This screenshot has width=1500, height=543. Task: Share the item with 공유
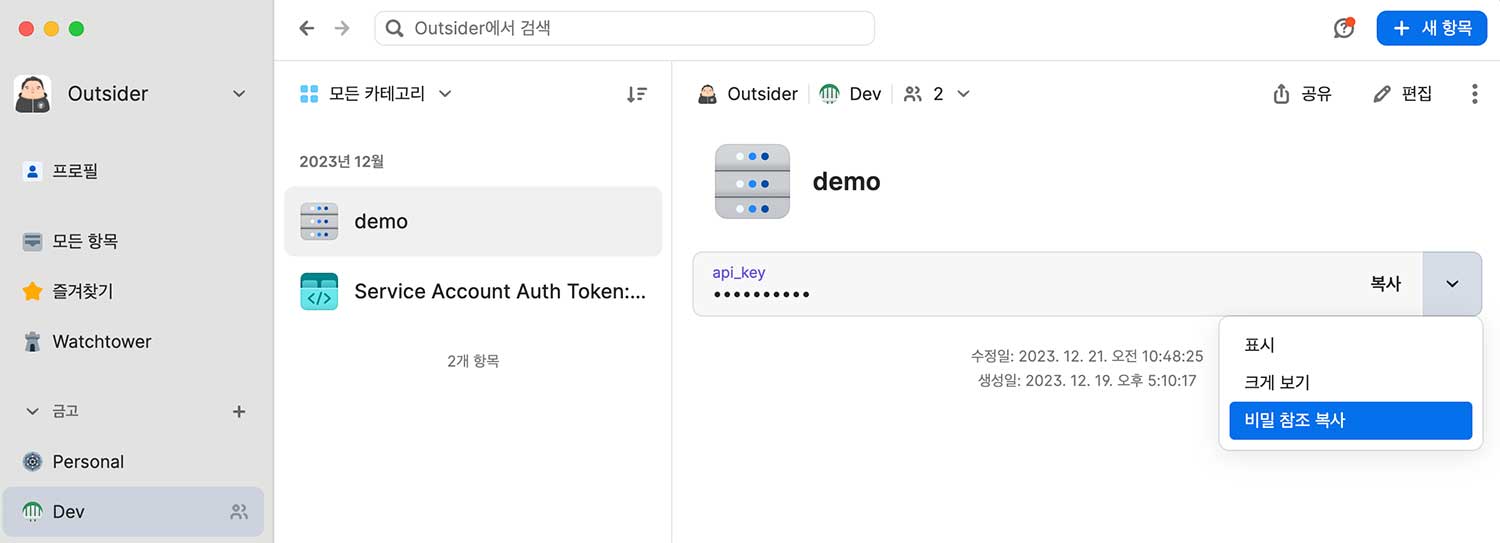[x=1302, y=94]
